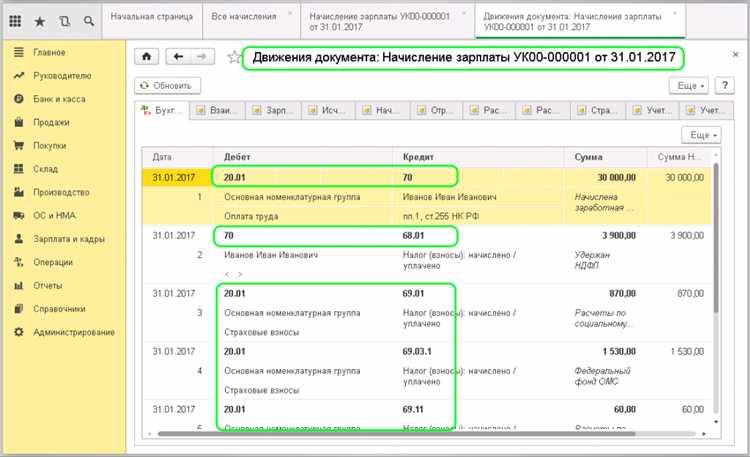Switch to the 'Начальная страница' tab

tap(153, 19)
